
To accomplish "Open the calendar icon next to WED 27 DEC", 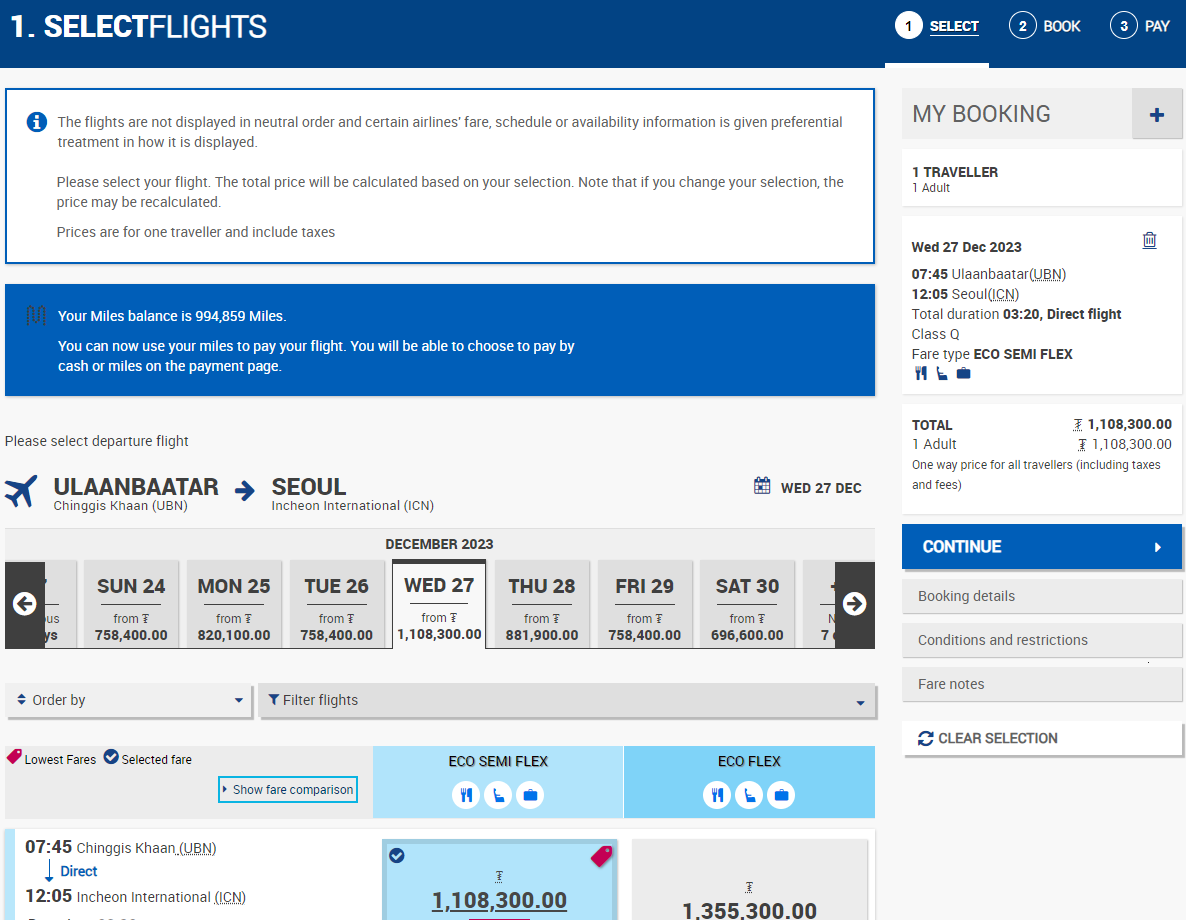I will point(762,486).
